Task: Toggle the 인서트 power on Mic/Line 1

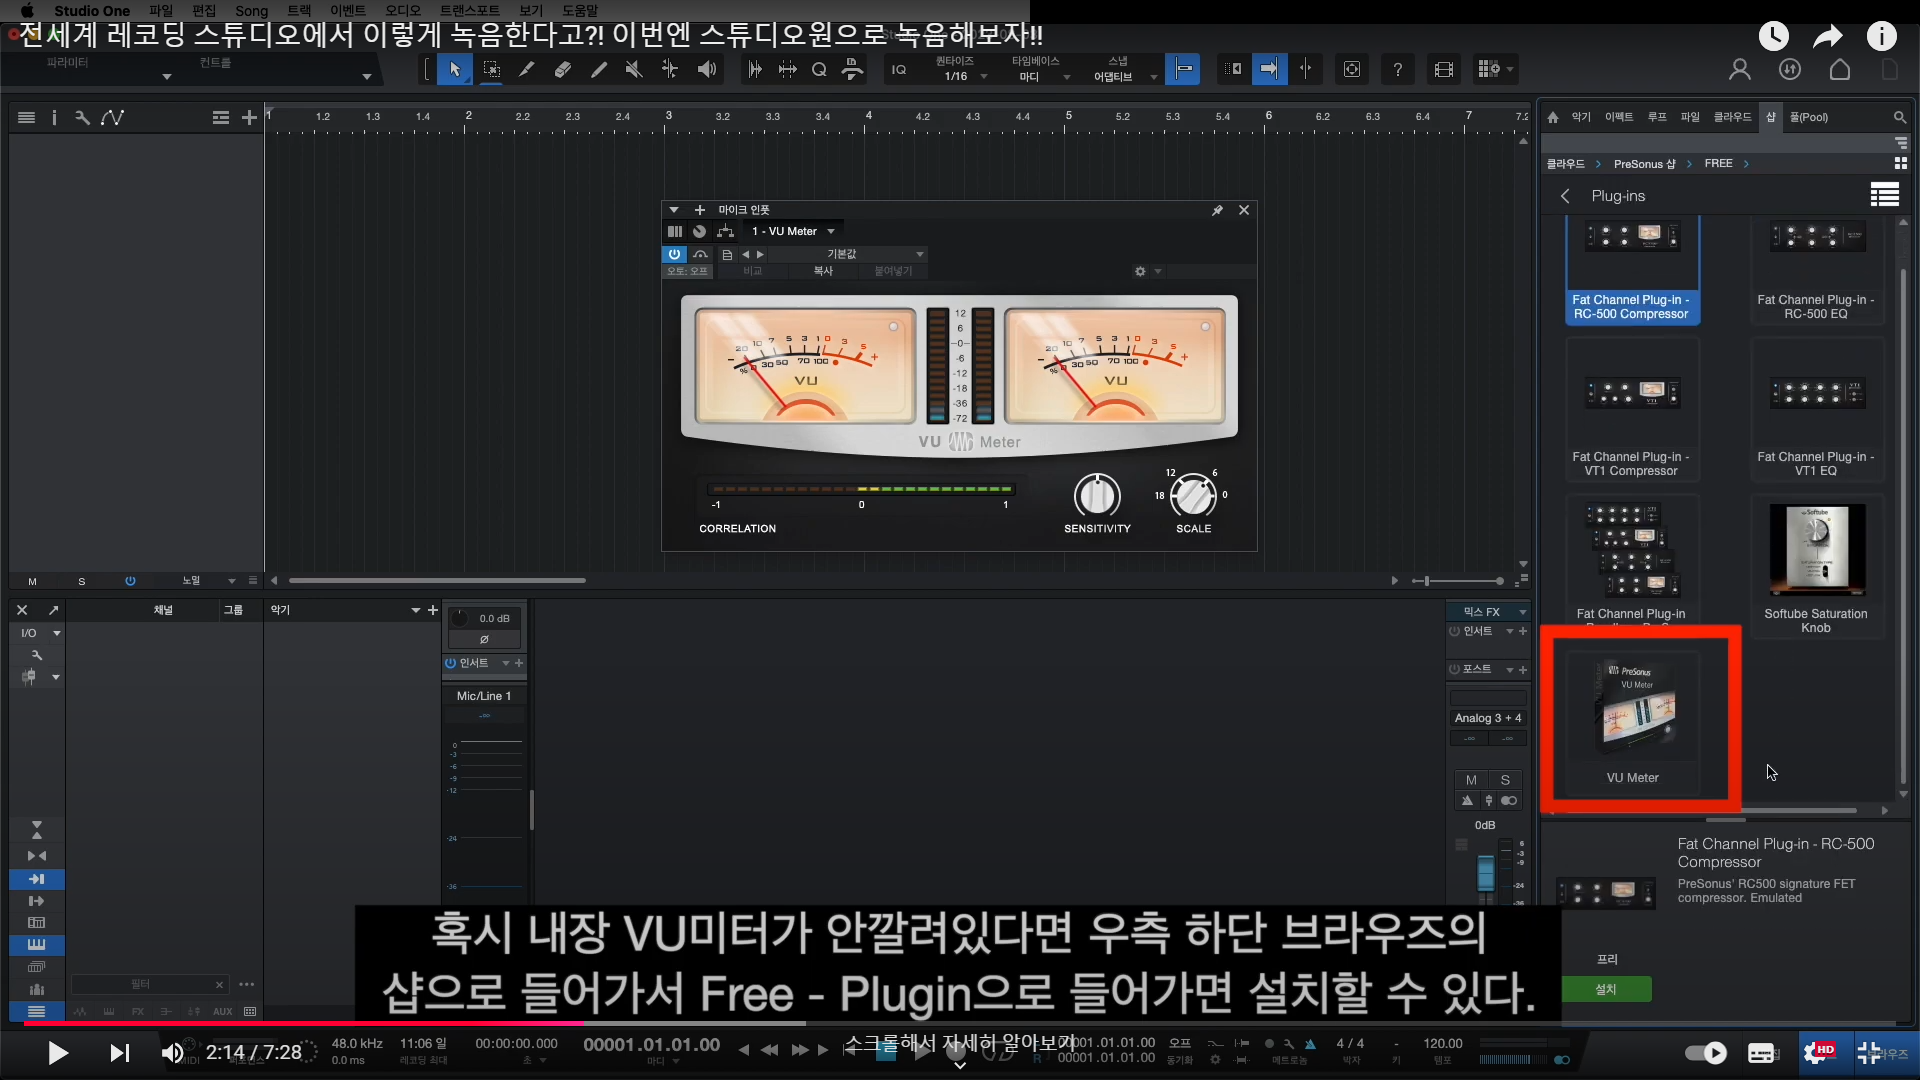Action: coord(450,663)
